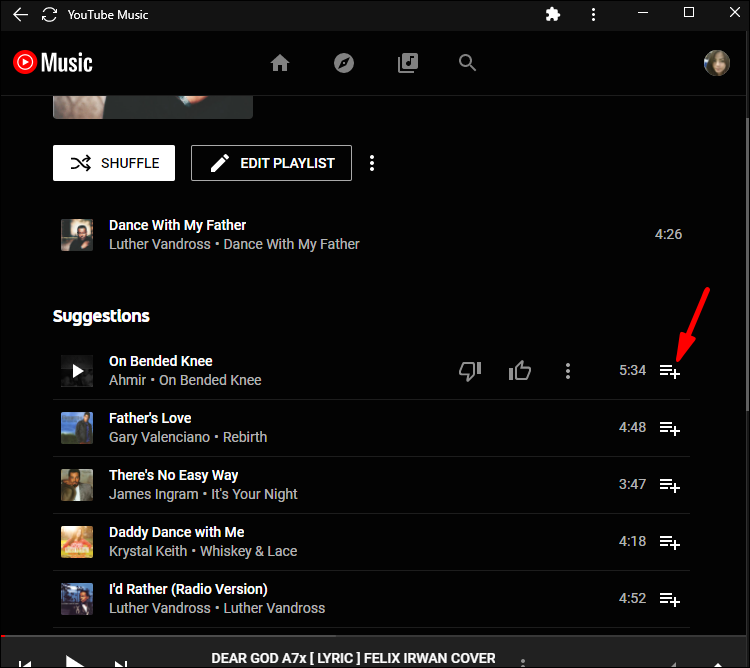This screenshot has height=668, width=750.
Task: Dislike On Bended Knee
Action: (x=470, y=371)
